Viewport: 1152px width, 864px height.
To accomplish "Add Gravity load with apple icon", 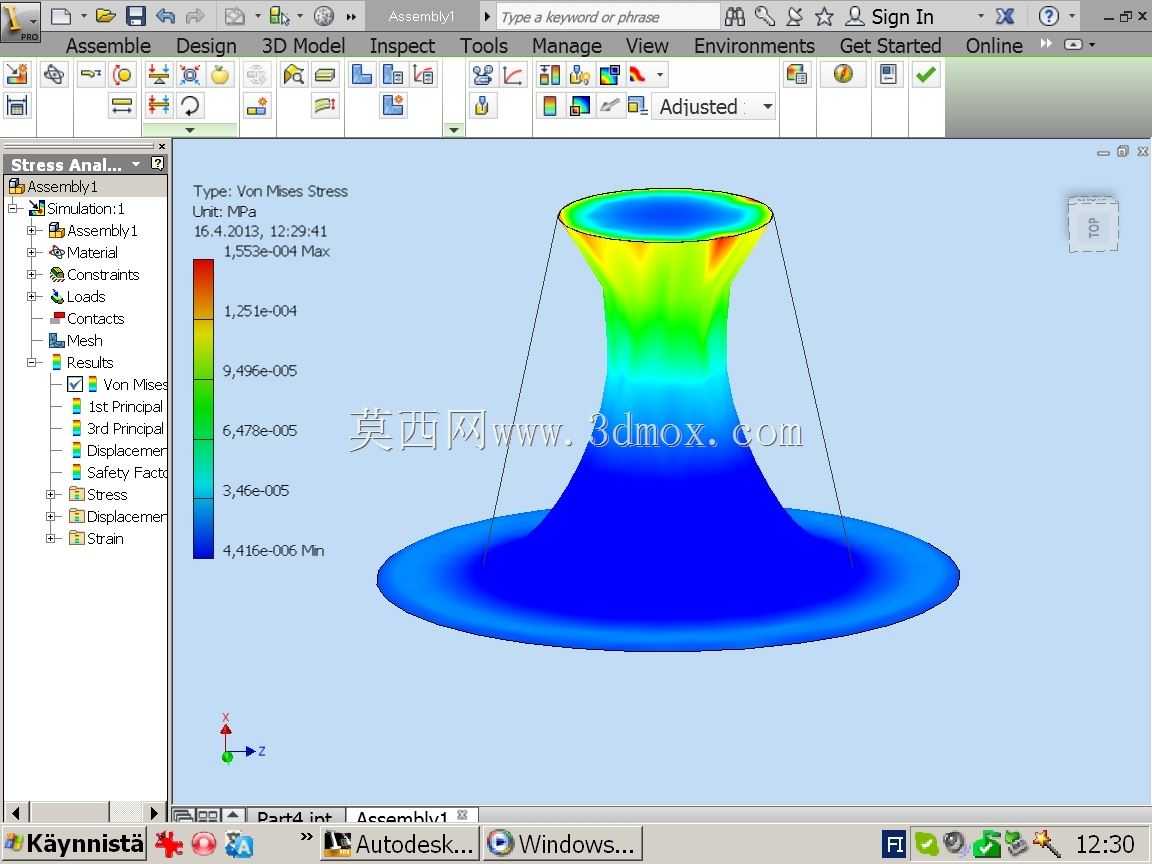I will point(220,74).
